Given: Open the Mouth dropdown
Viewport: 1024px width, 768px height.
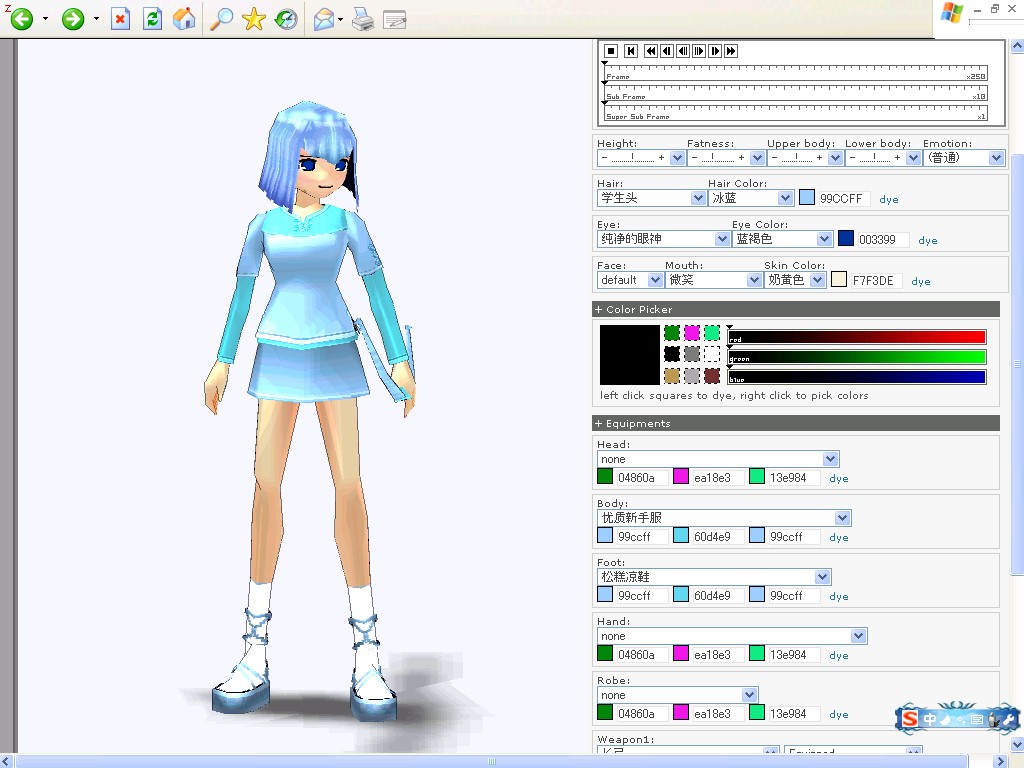Looking at the screenshot, I should point(714,280).
